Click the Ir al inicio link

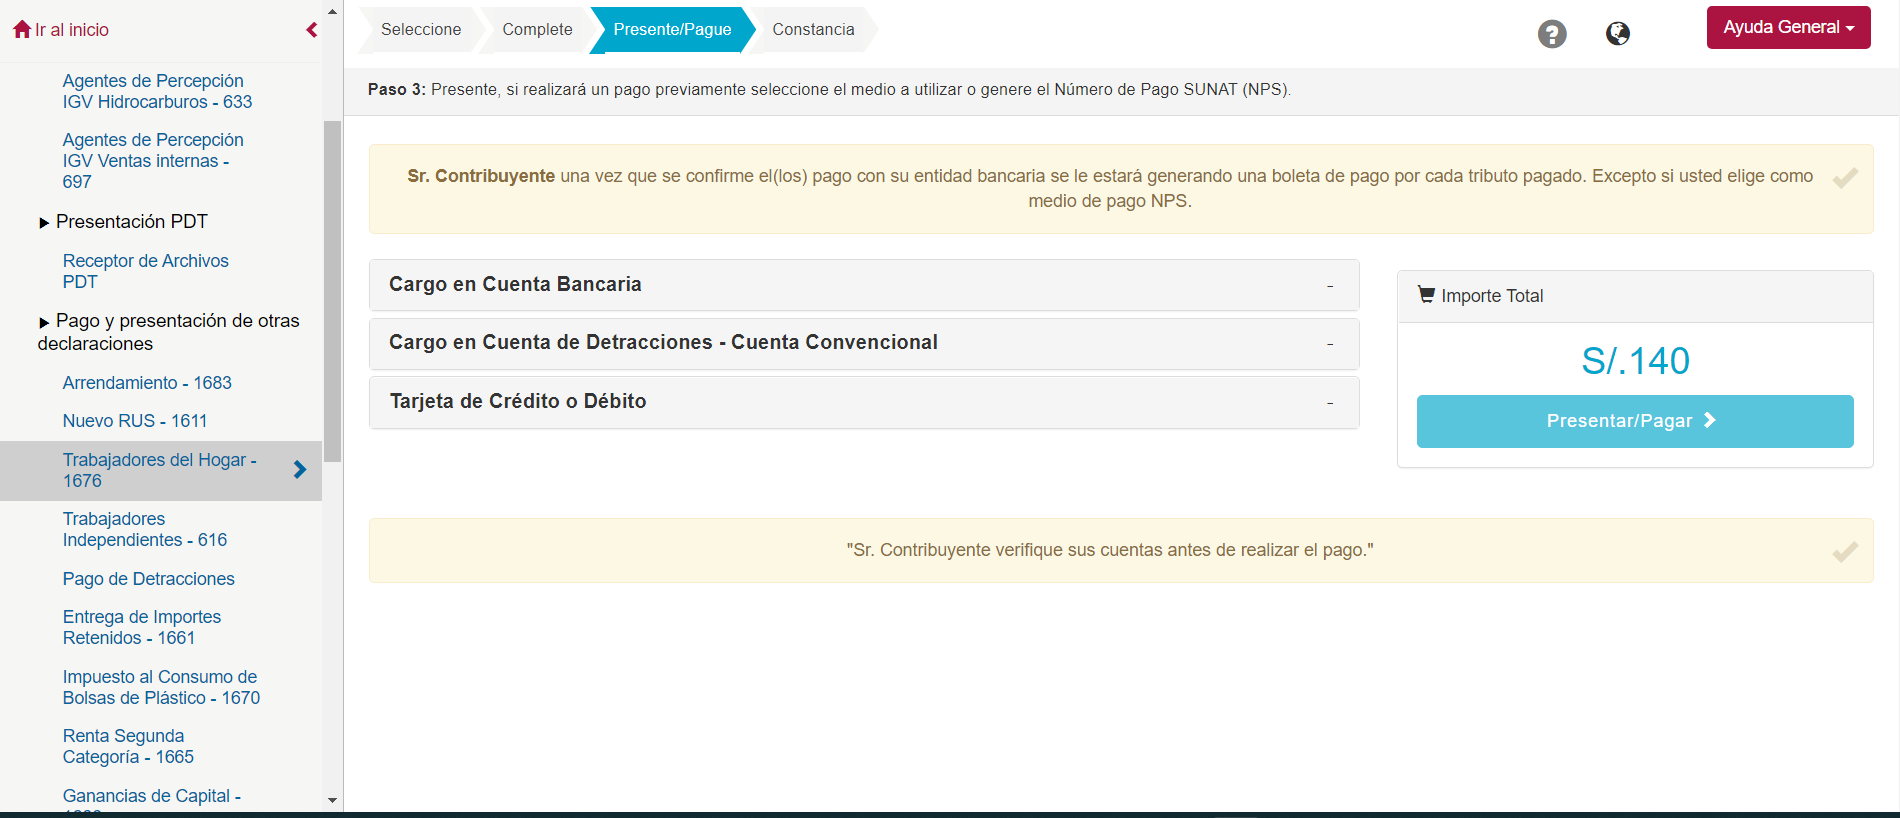tap(72, 30)
